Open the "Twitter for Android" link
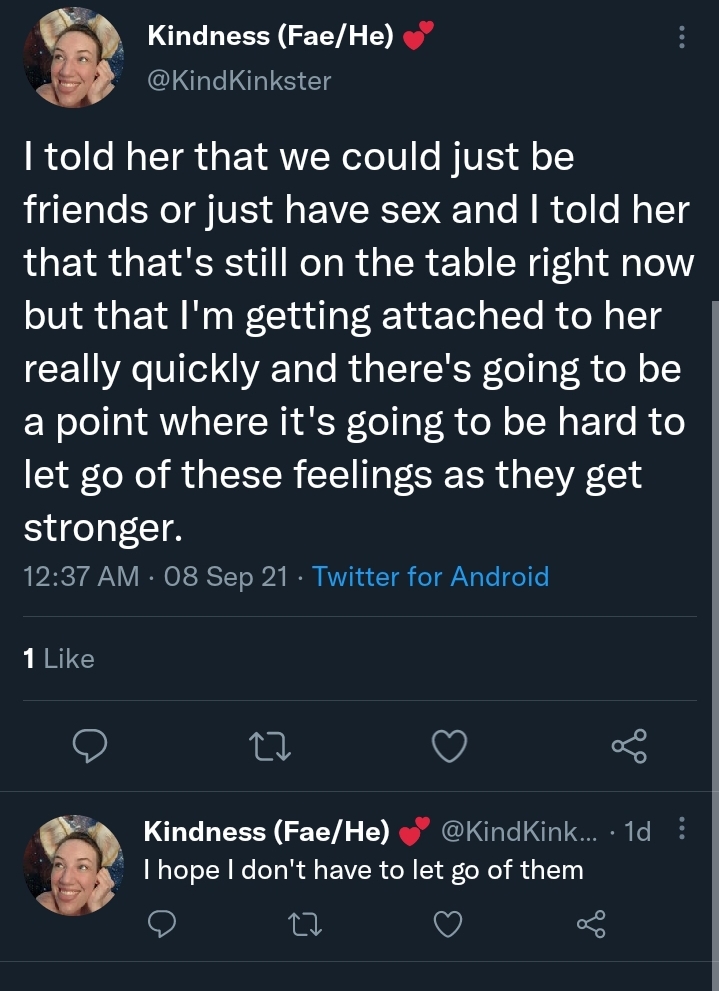The height and width of the screenshot is (991, 719). tap(430, 576)
